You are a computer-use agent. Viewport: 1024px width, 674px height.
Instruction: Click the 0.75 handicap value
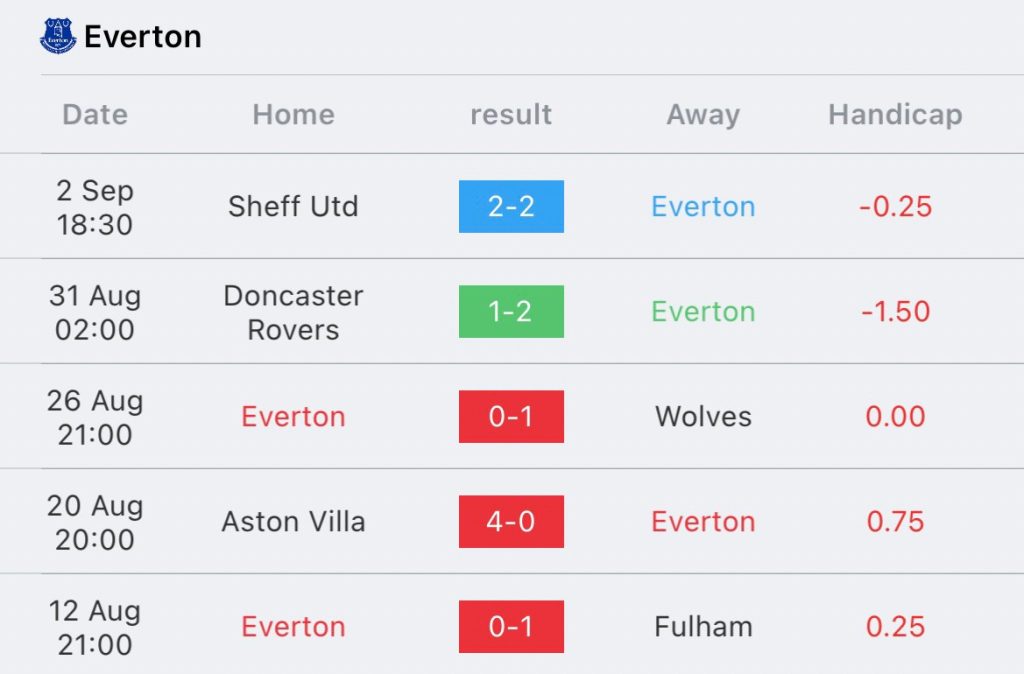895,522
